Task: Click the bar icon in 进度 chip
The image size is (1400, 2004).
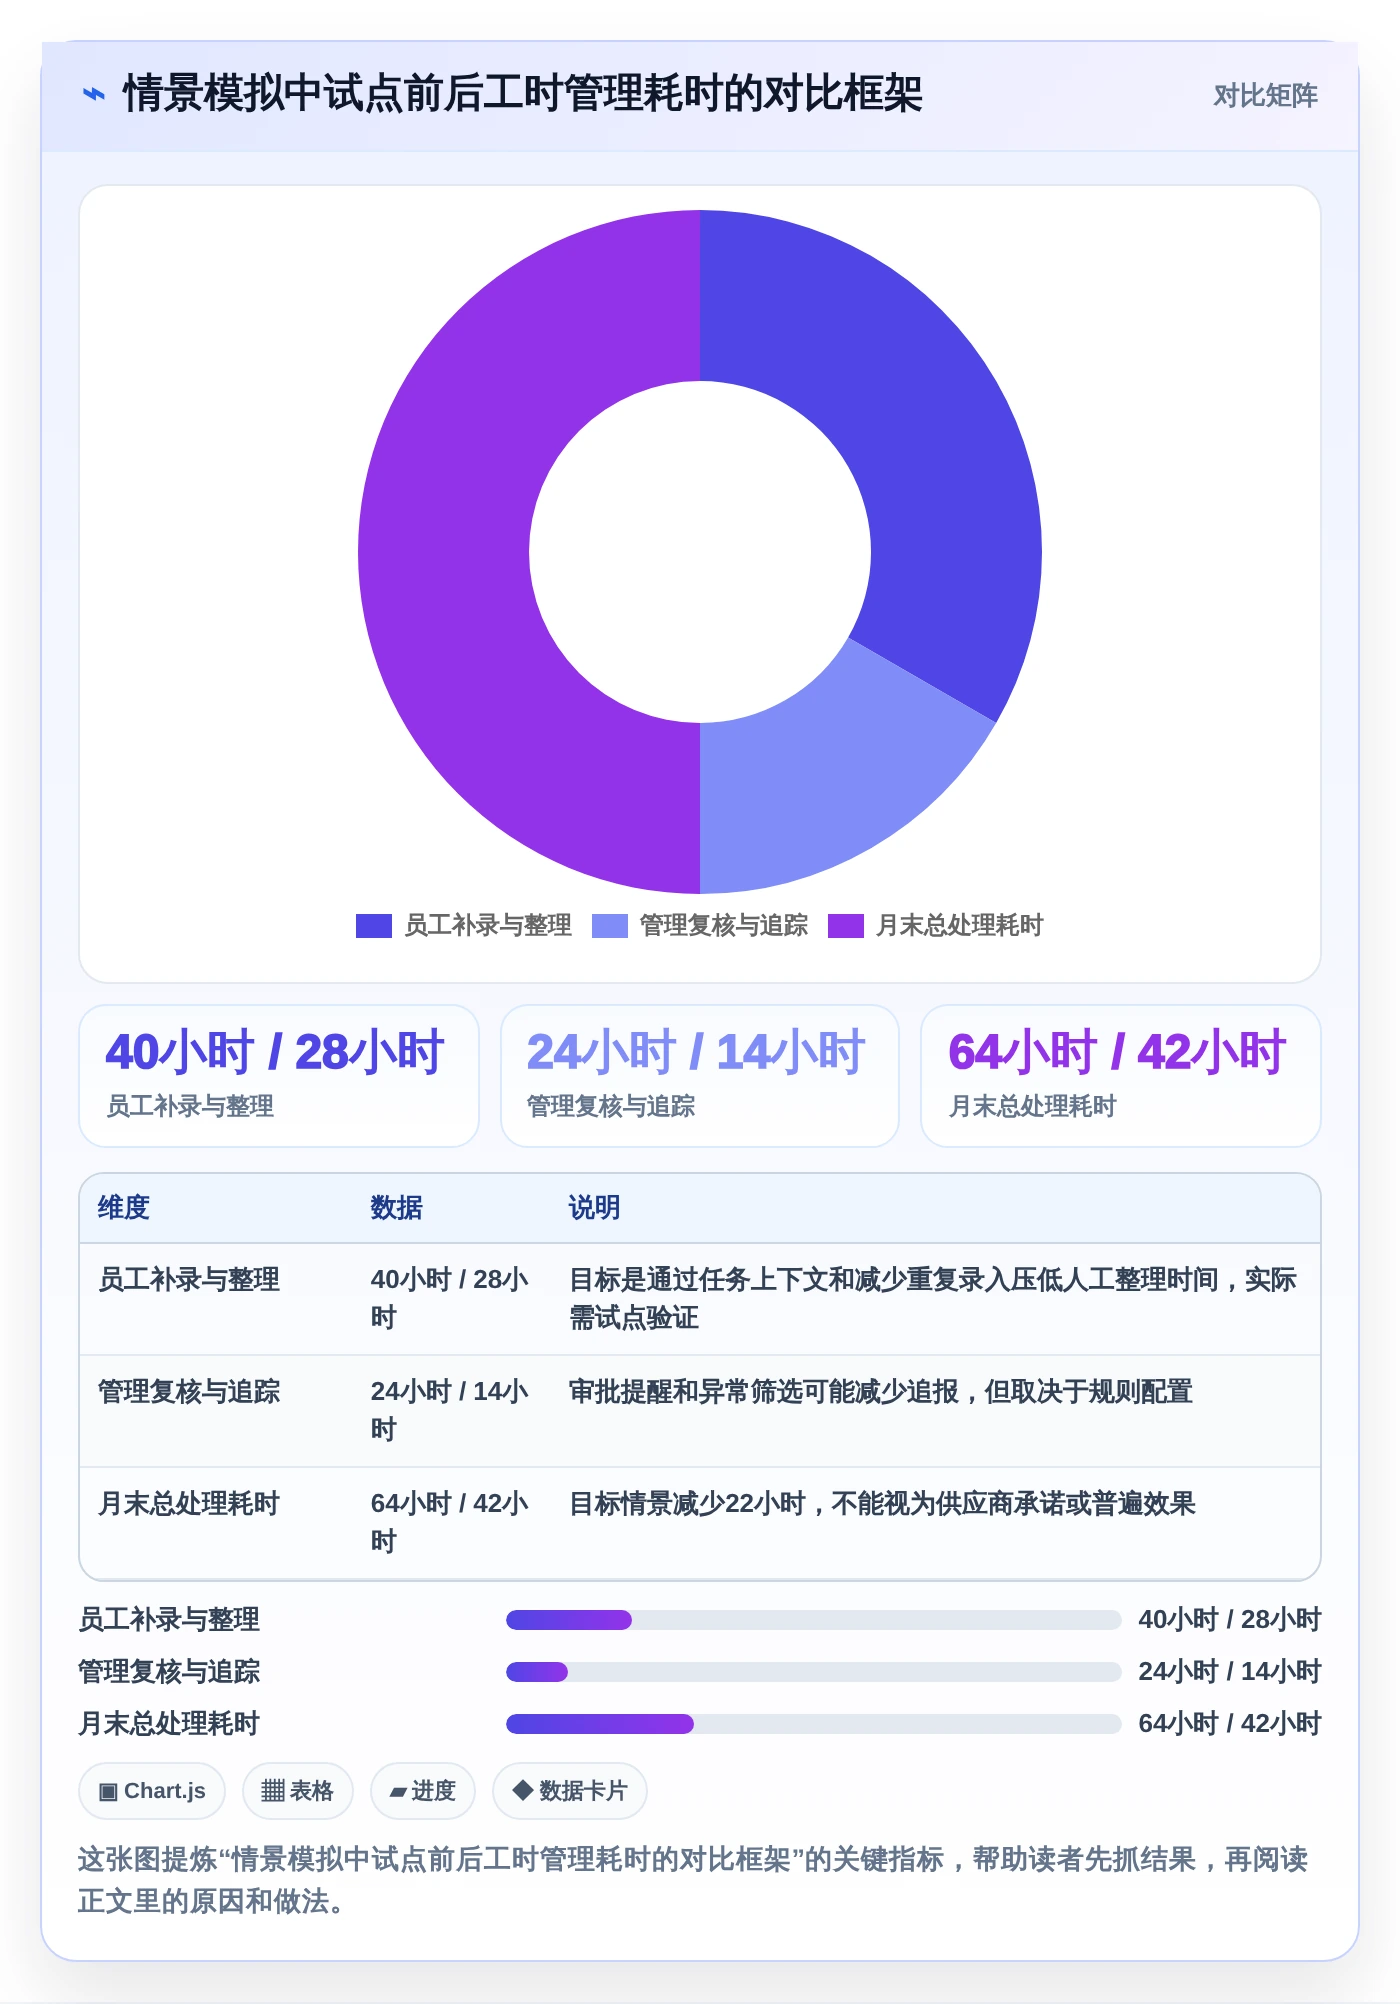Action: pos(398,1792)
